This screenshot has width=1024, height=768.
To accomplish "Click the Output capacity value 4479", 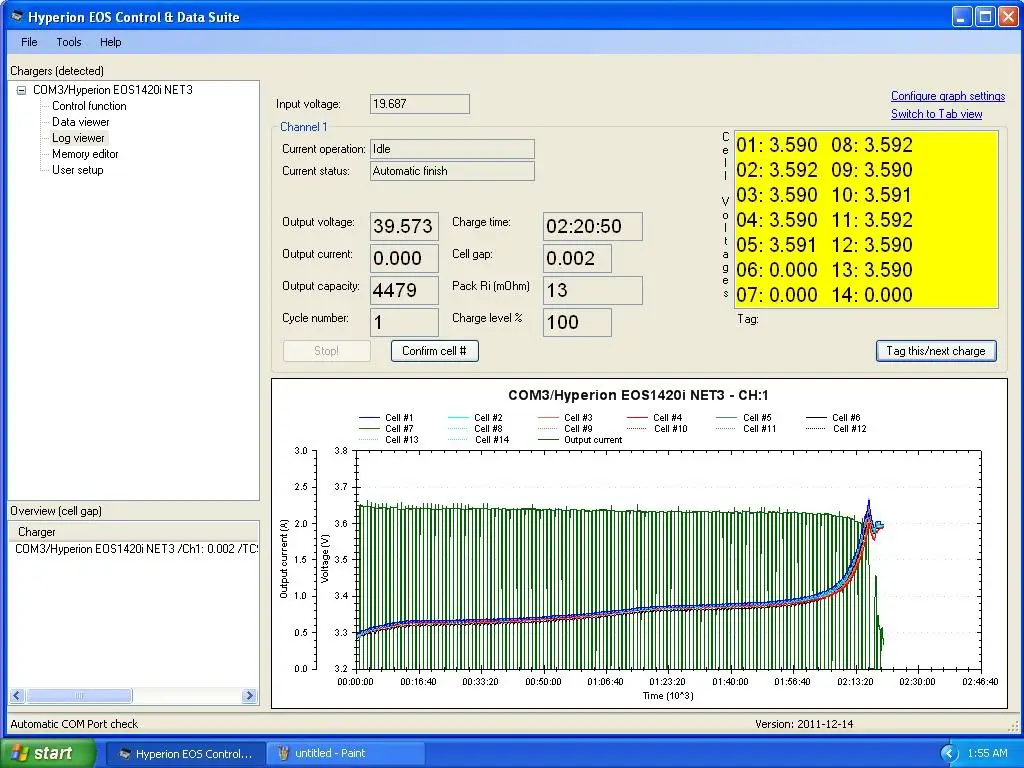I will (x=404, y=290).
